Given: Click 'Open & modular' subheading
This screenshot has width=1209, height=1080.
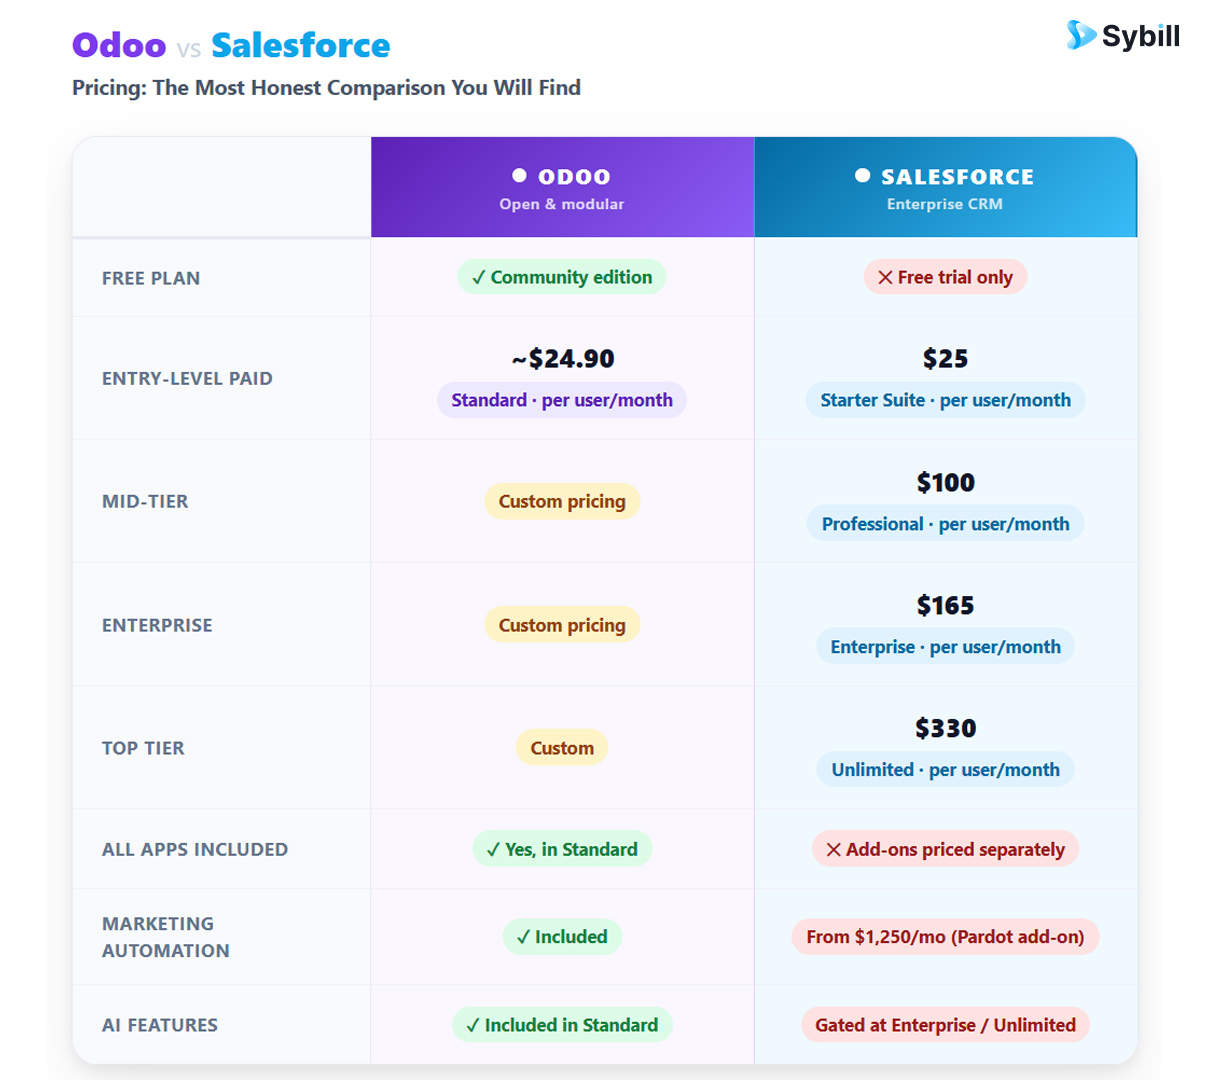Looking at the screenshot, I should pos(562,204).
